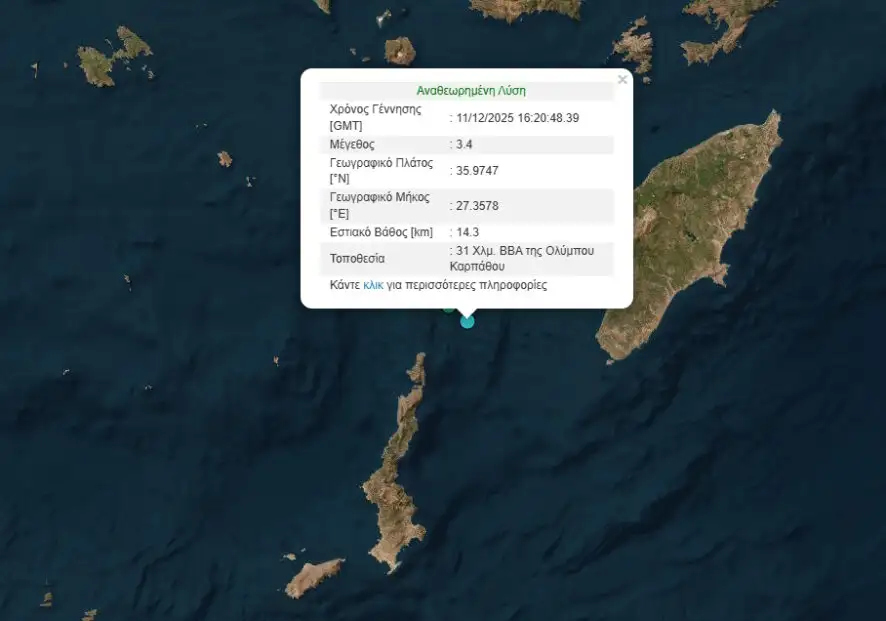This screenshot has height=621, width=886.
Task: Click the longitude value 27.3578
Action: 478,206
